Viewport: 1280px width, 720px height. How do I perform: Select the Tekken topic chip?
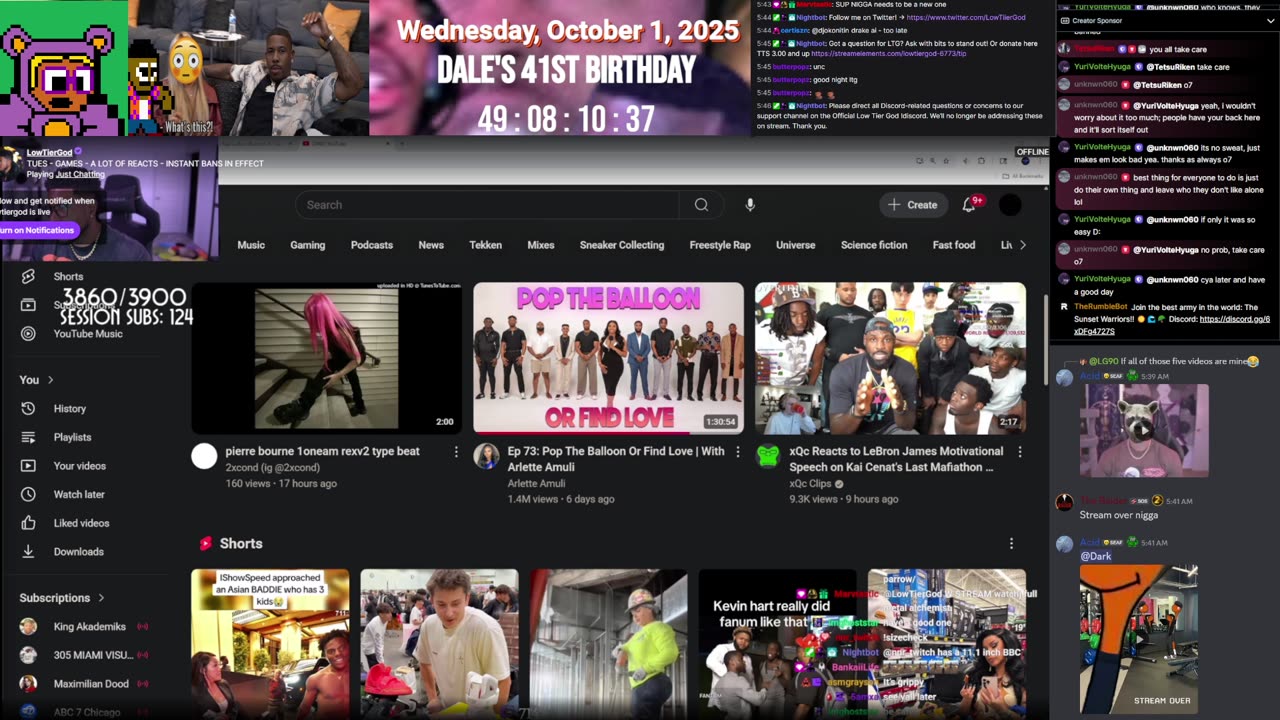[486, 245]
